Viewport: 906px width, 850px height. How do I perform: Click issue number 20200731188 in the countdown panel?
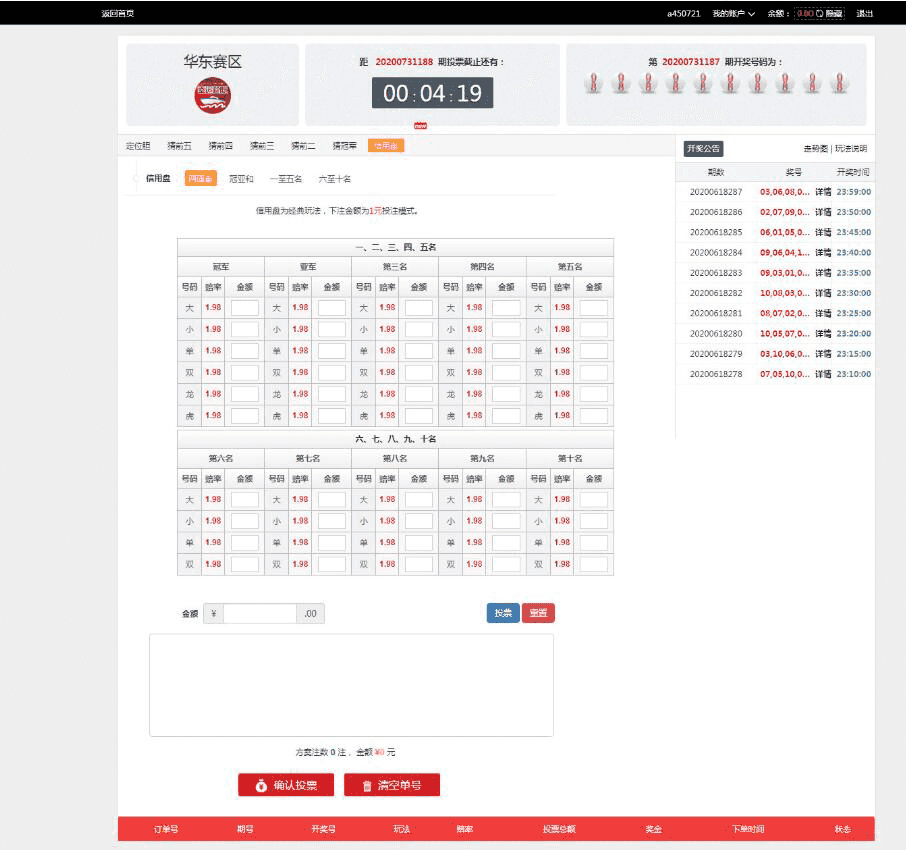point(404,62)
